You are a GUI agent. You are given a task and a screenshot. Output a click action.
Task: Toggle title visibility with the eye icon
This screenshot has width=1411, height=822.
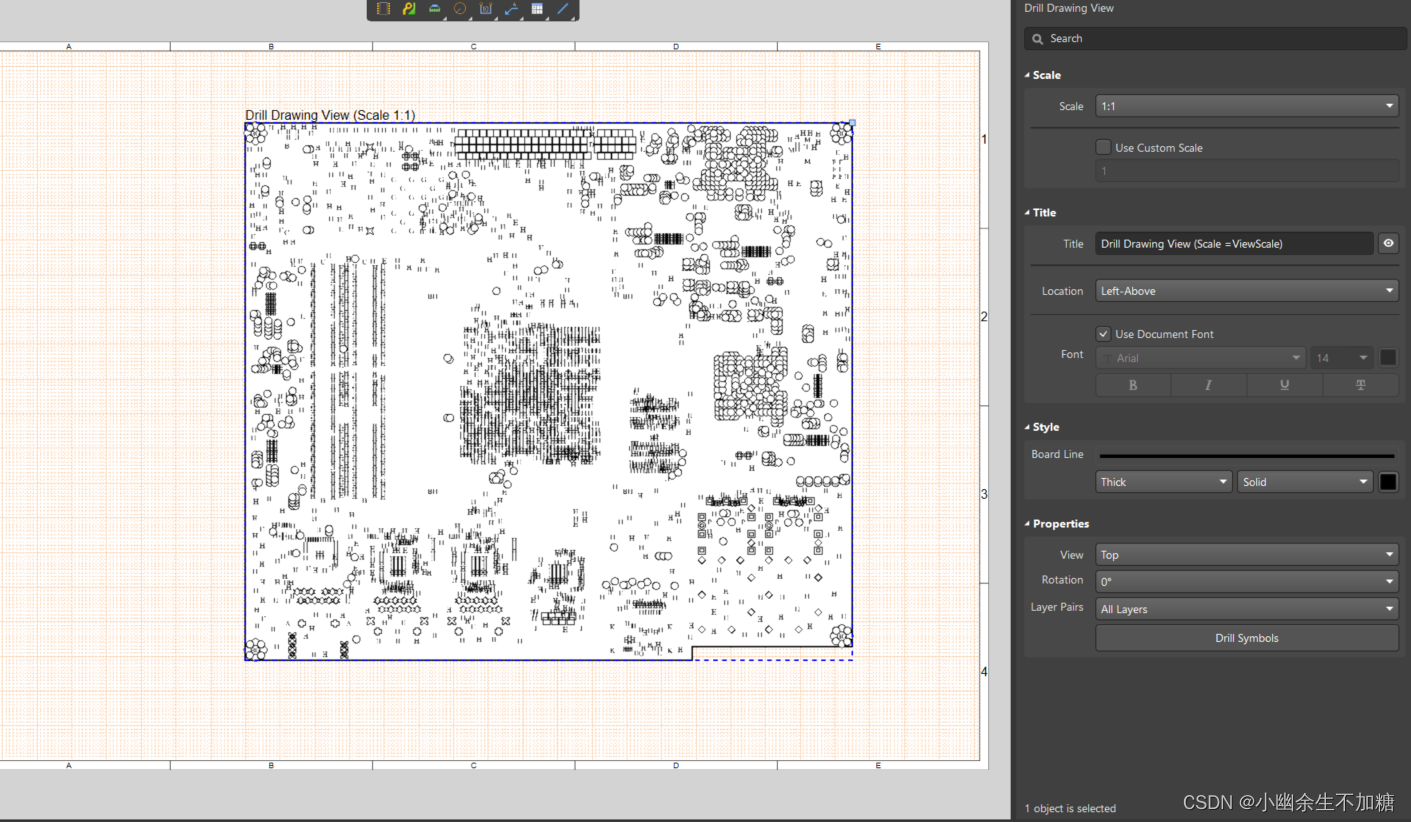(x=1388, y=243)
